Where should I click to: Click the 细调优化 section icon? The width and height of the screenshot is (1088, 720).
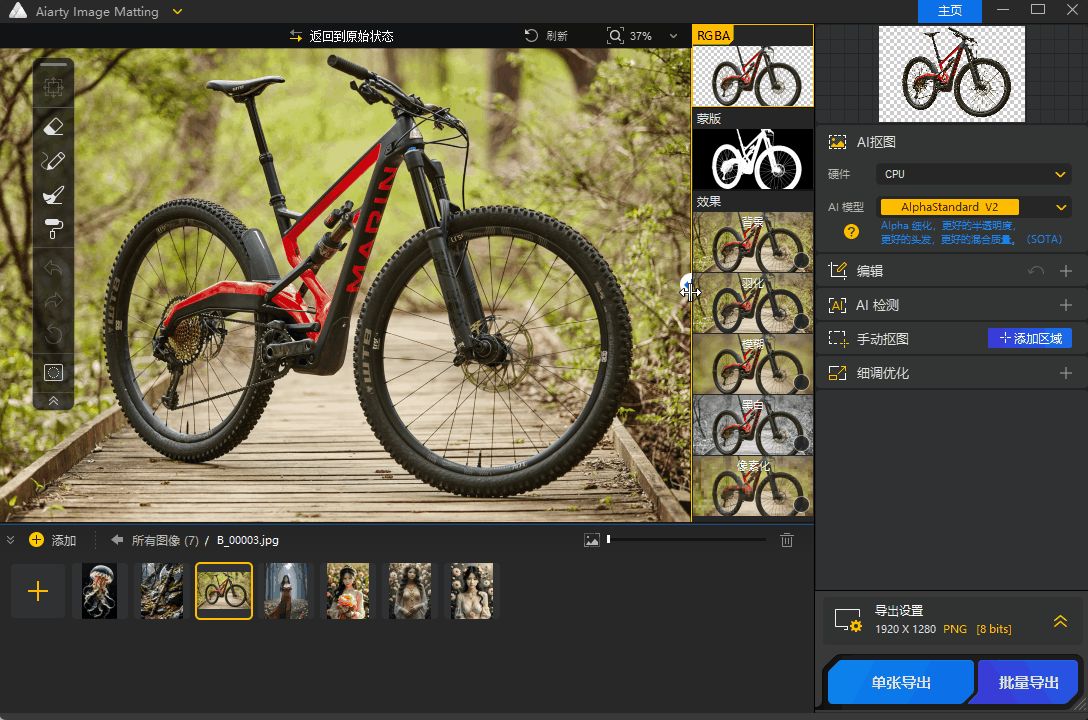[x=838, y=373]
